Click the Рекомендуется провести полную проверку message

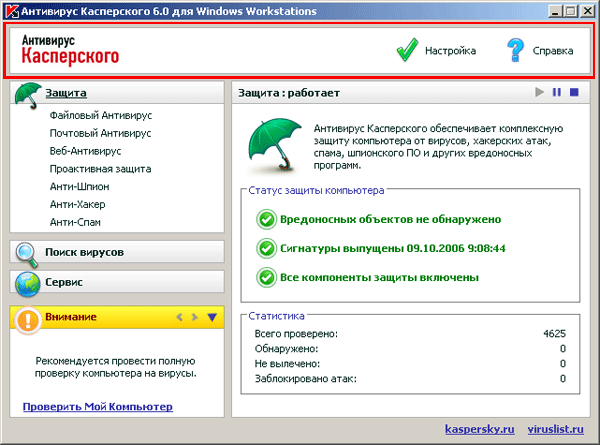(116, 367)
